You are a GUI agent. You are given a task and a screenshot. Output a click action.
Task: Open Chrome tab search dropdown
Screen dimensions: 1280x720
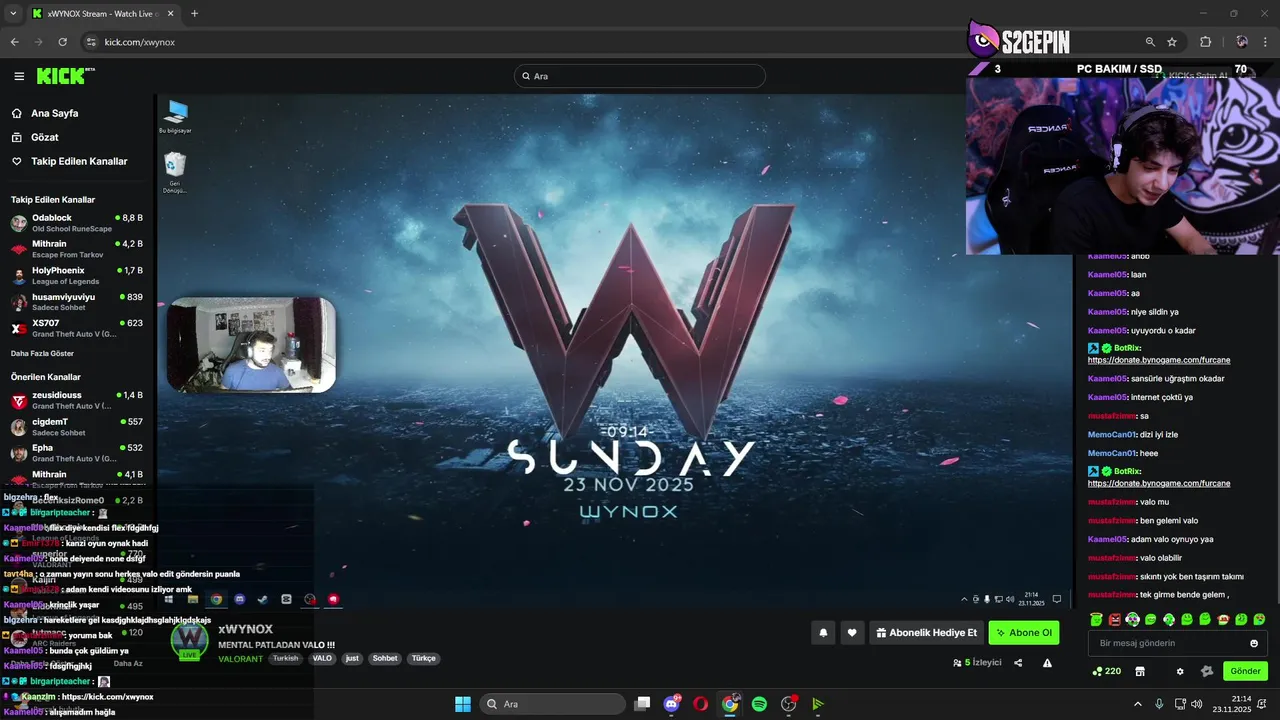click(x=13, y=13)
